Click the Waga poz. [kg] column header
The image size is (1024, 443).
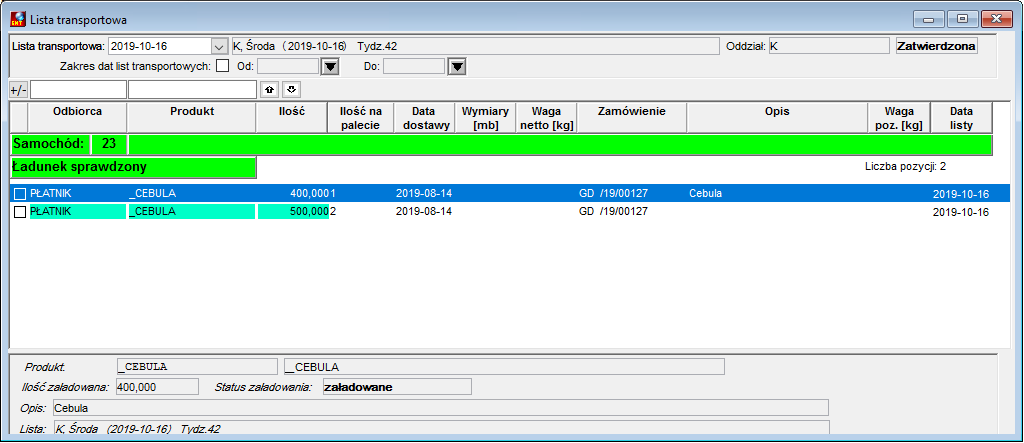pyautogui.click(x=899, y=118)
